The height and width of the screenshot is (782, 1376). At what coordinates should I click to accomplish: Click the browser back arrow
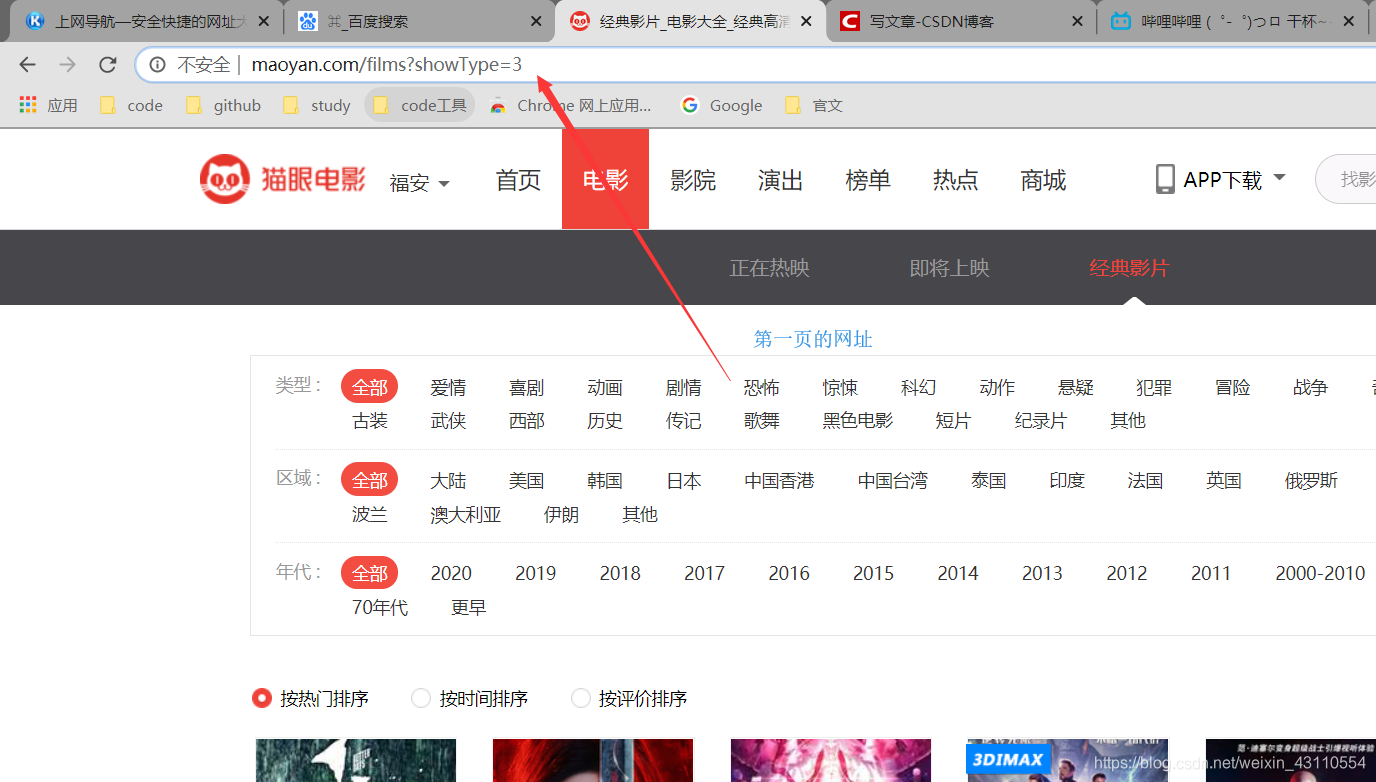[x=26, y=64]
